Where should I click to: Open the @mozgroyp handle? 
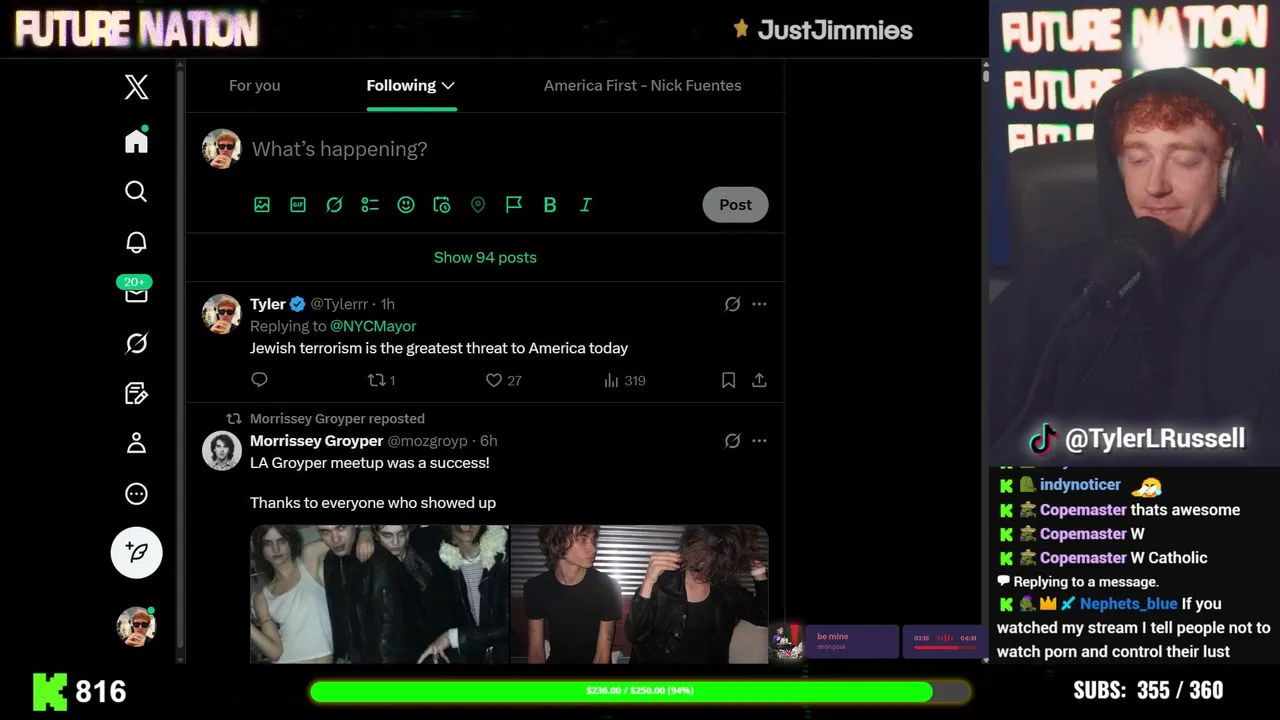427,441
